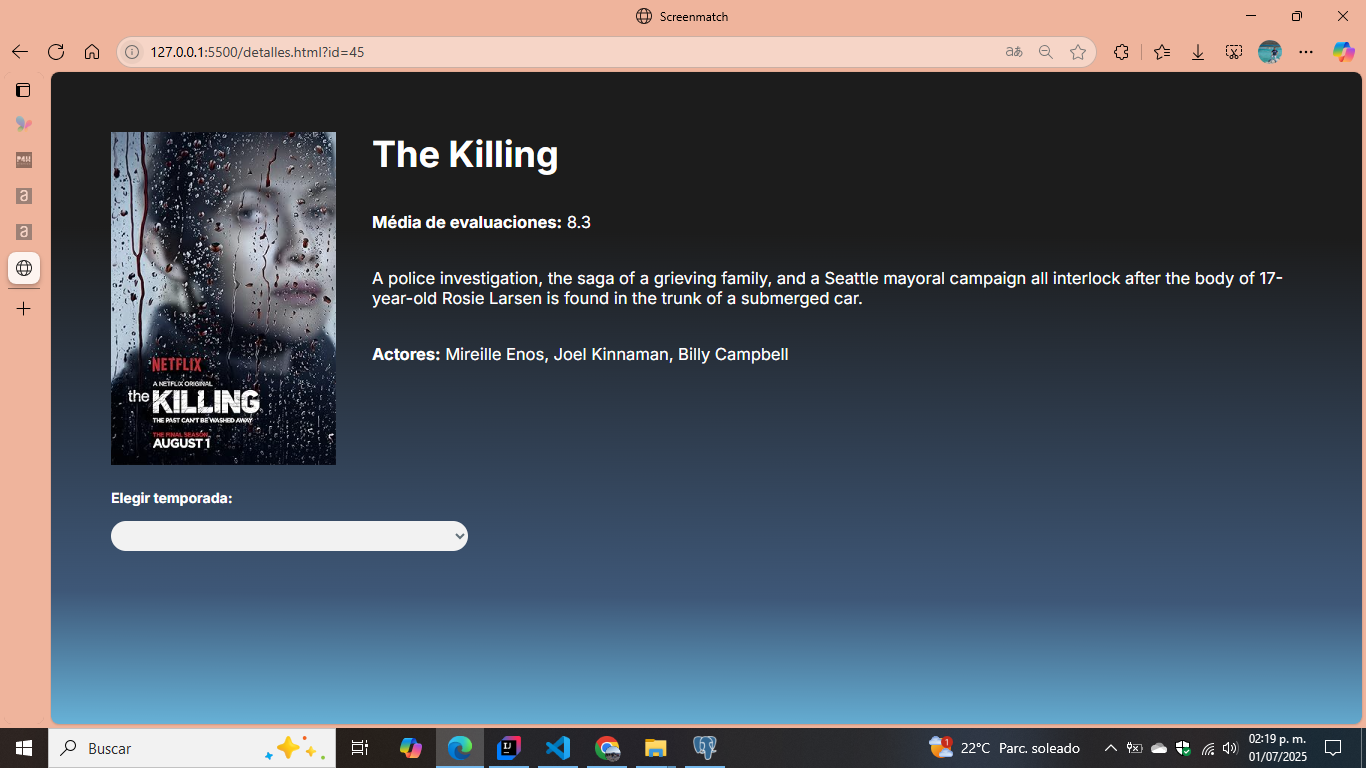Click The Killing title heading
This screenshot has width=1366, height=768.
(465, 154)
